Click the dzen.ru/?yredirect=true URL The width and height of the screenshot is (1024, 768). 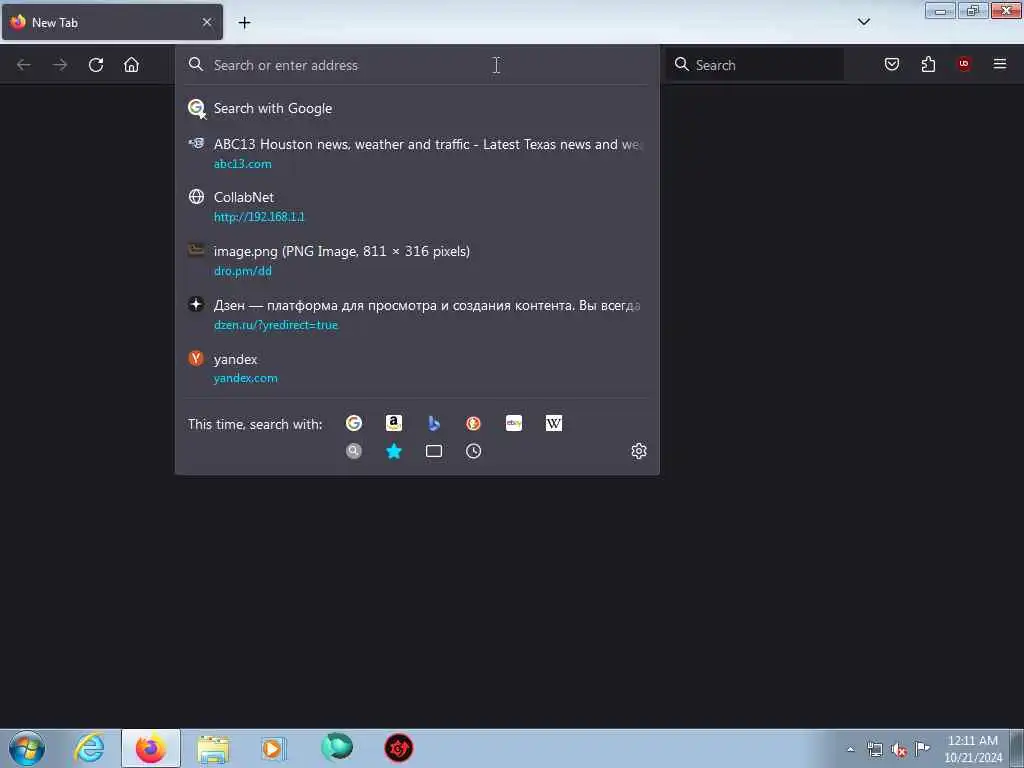point(276,325)
